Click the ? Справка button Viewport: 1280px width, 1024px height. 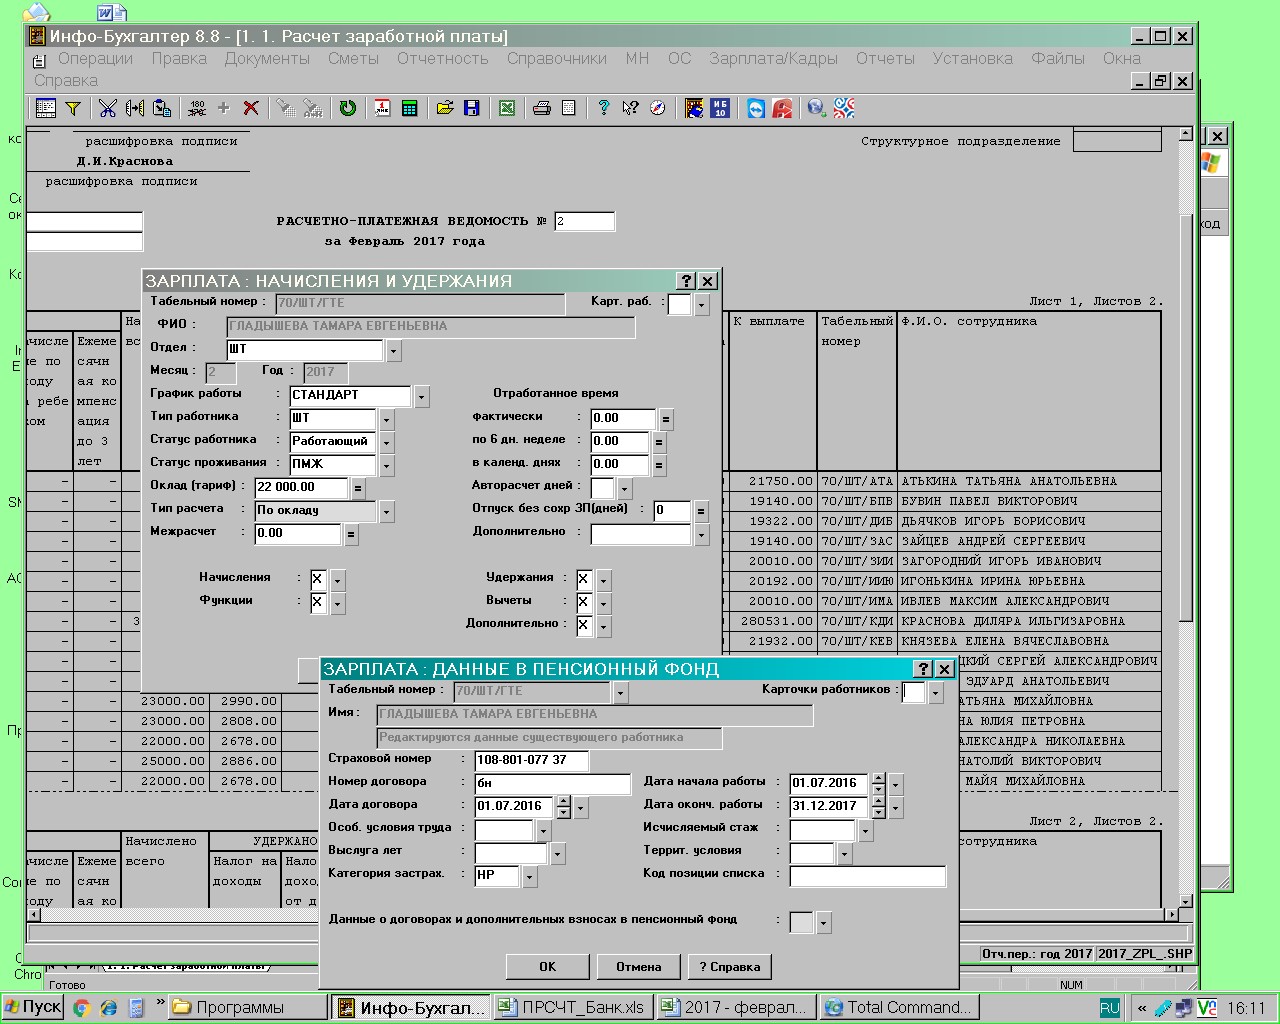click(729, 966)
